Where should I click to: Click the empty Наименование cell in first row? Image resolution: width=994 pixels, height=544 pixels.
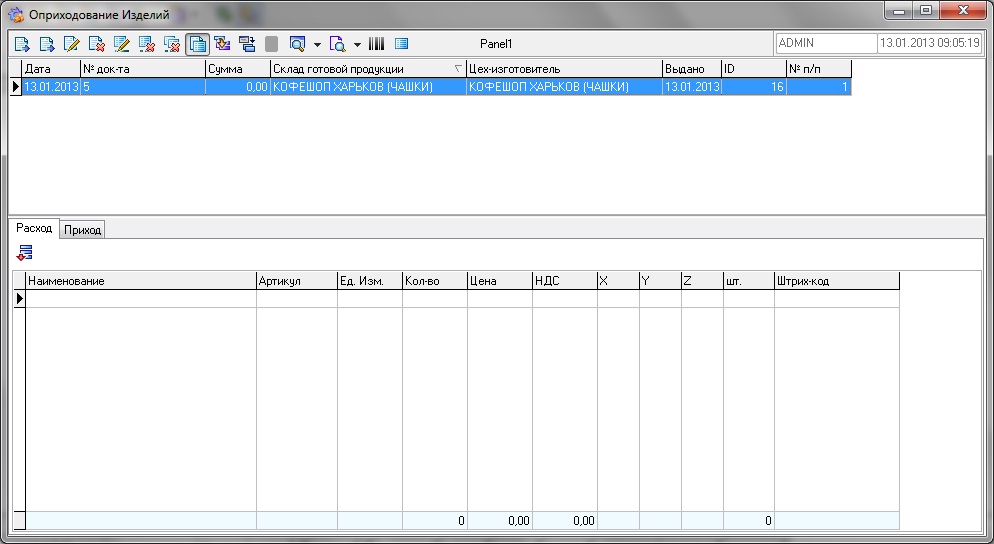[x=140, y=298]
